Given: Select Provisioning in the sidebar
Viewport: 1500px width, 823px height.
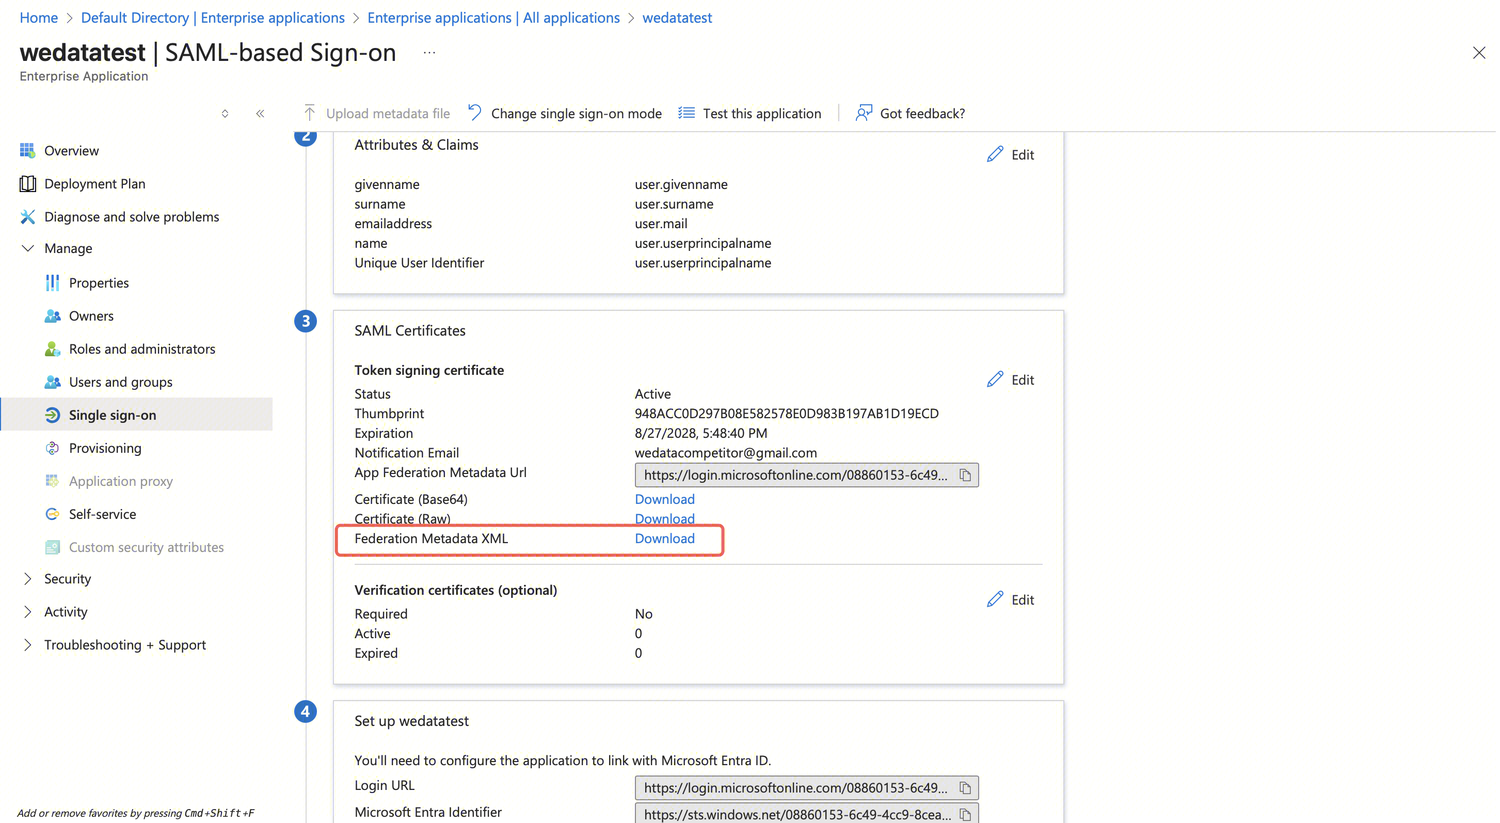Looking at the screenshot, I should point(105,448).
